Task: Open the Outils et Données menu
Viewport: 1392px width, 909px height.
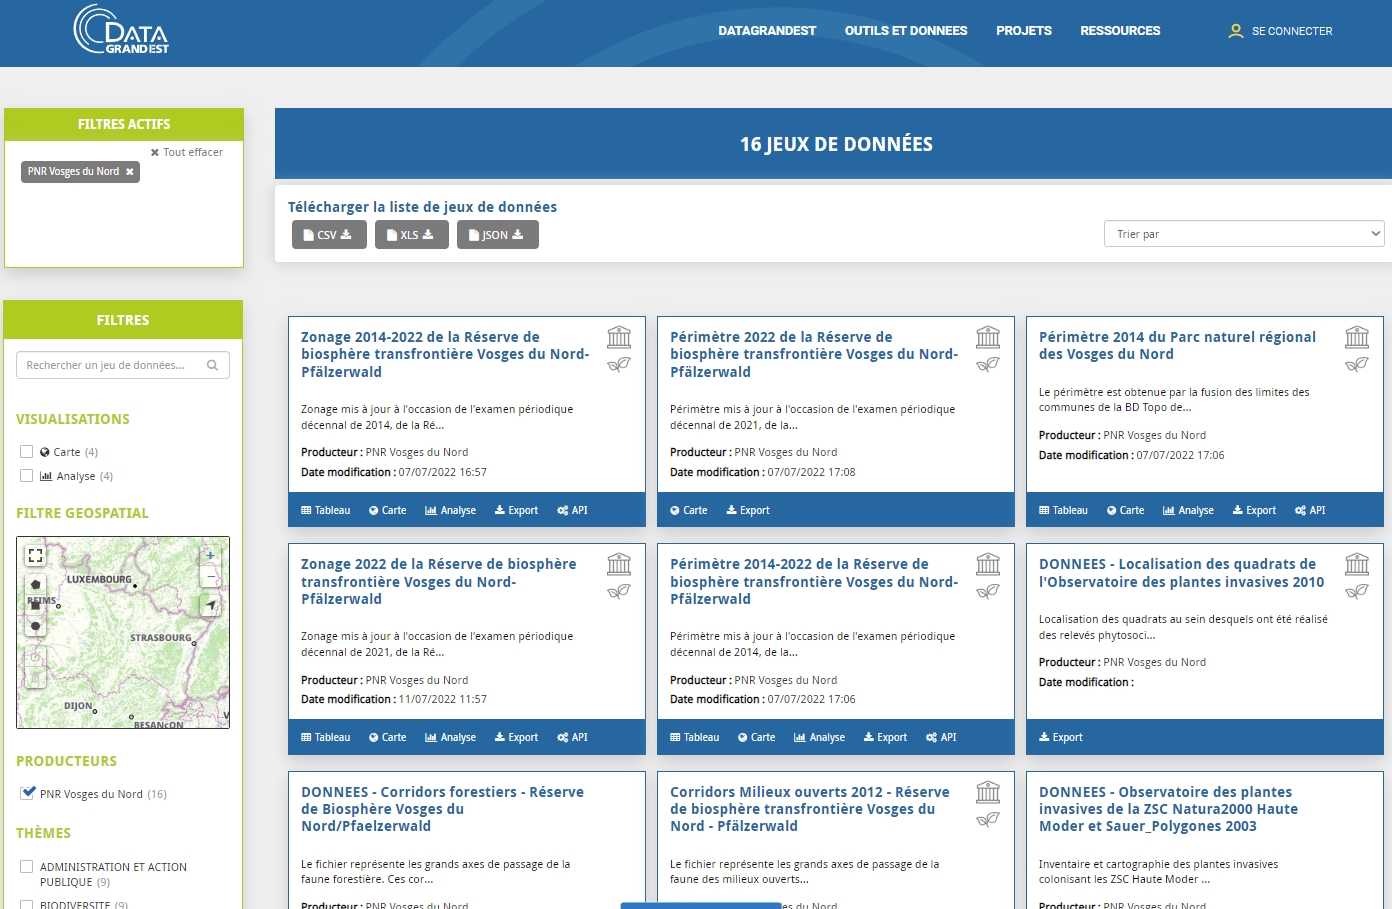Action: click(x=905, y=31)
